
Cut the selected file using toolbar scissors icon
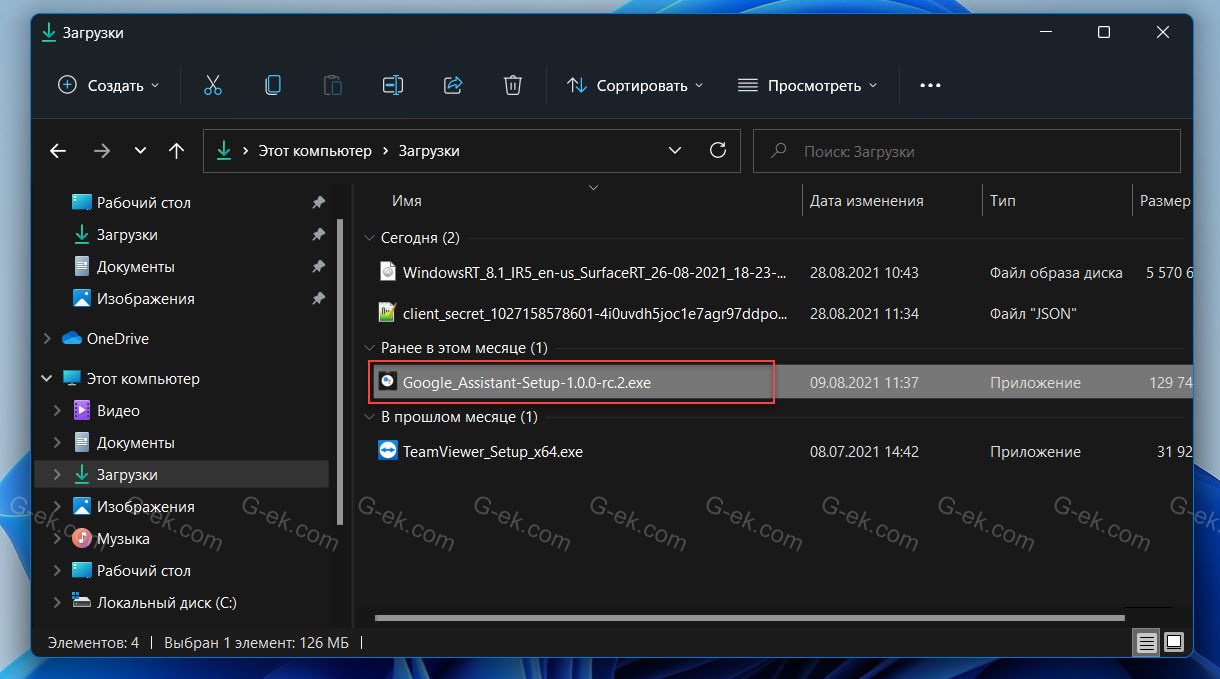[212, 85]
